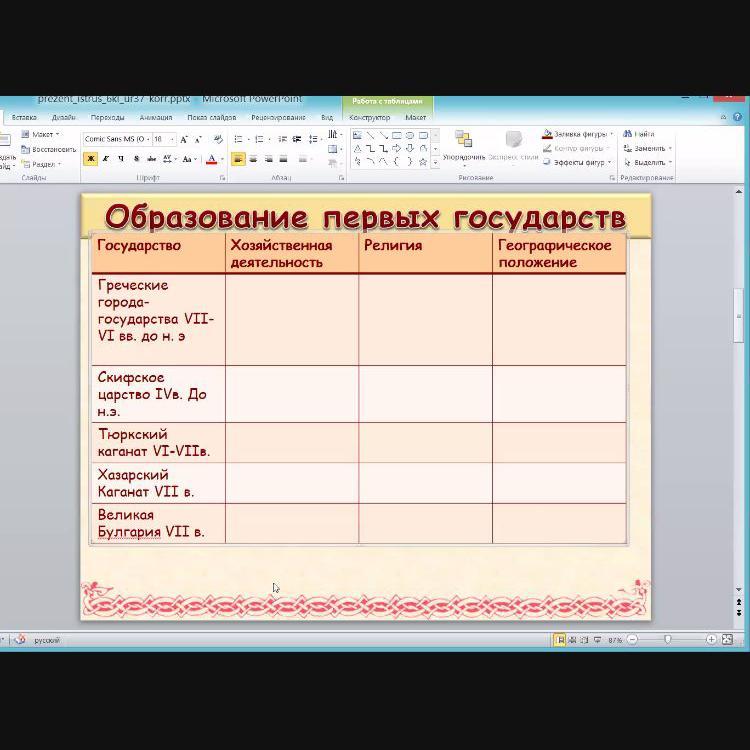This screenshot has height=750, width=750.
Task: Open the Показ слайдов tab
Action: point(211,117)
